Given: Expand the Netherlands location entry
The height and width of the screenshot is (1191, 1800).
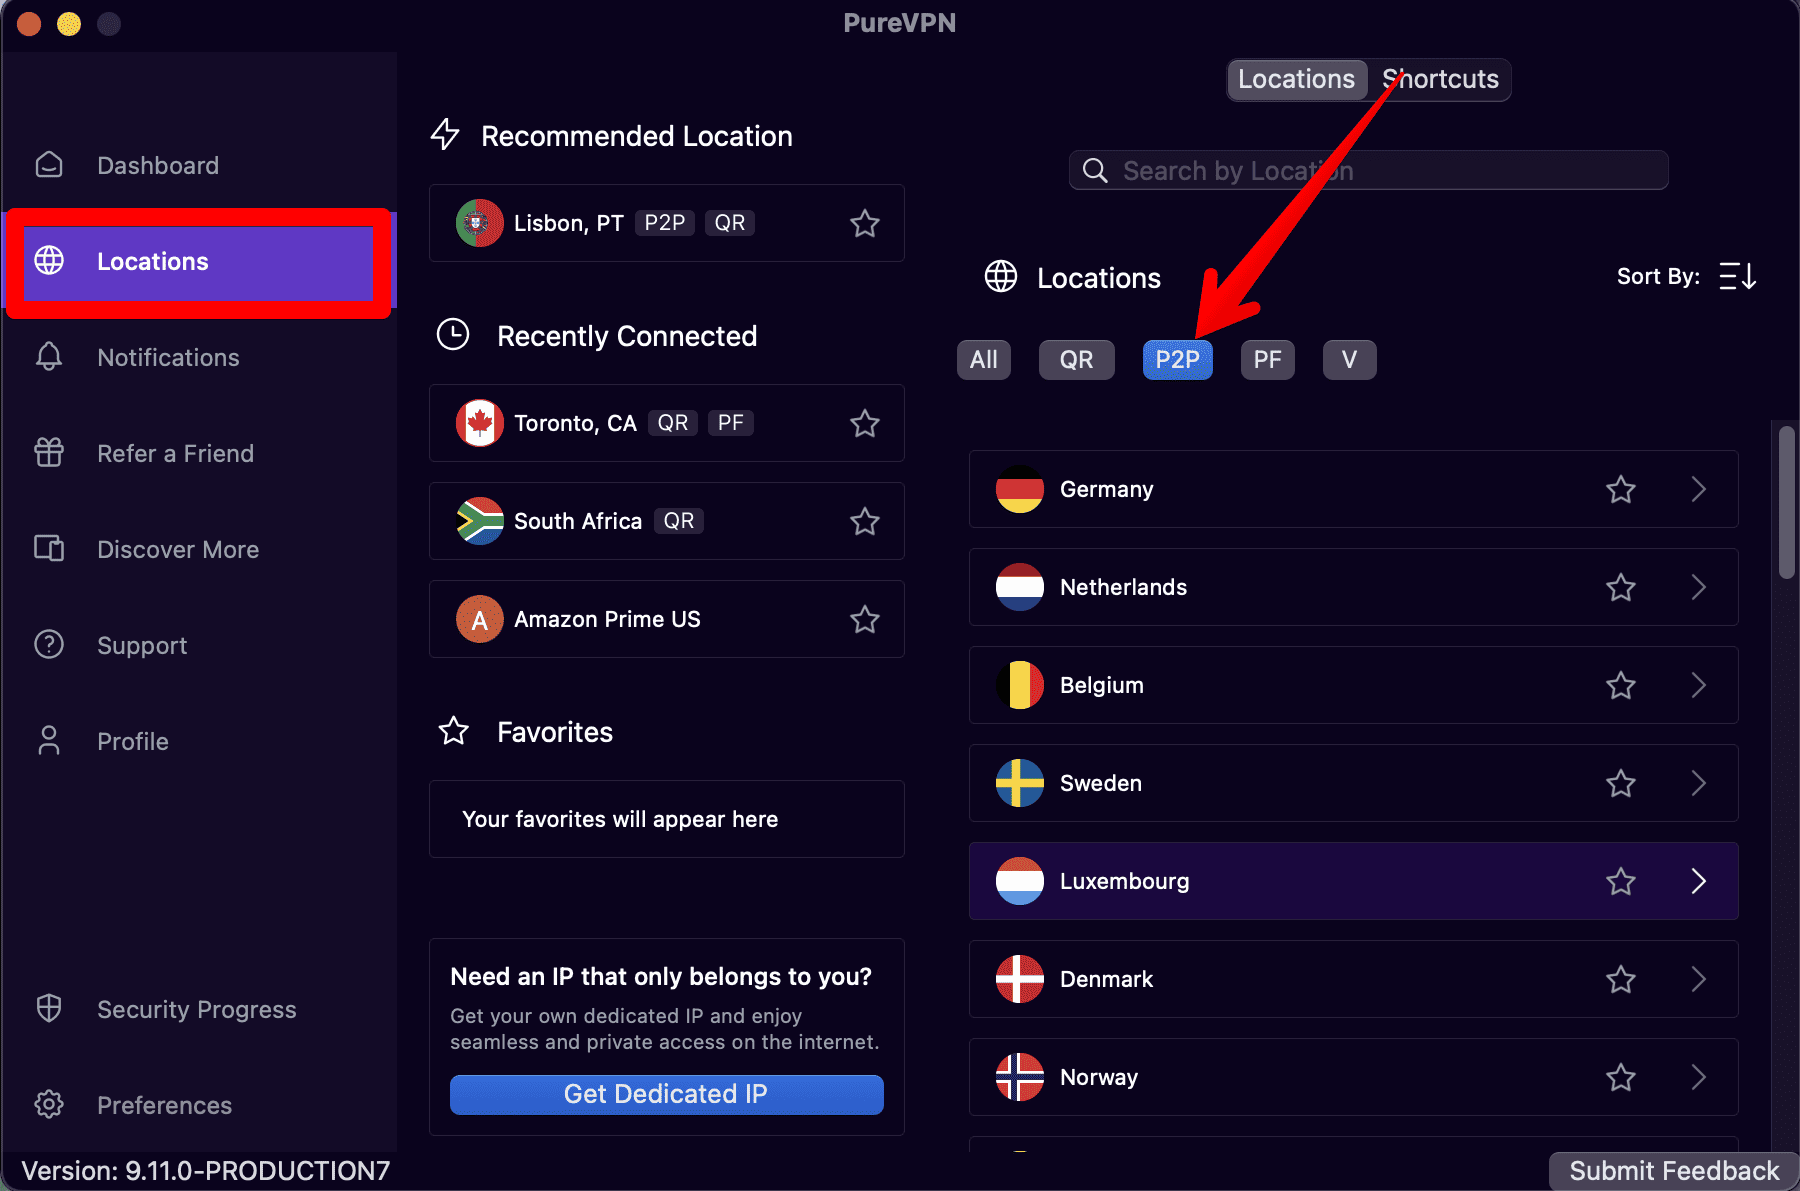Looking at the screenshot, I should point(1699,588).
